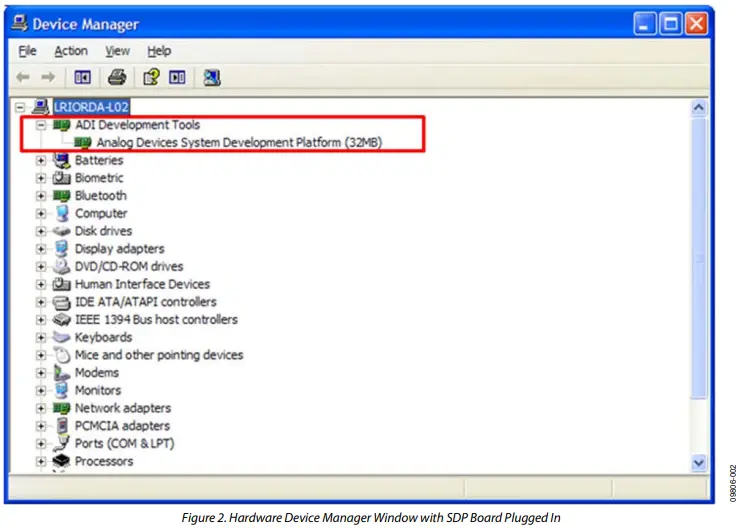The height and width of the screenshot is (528, 741).
Task: Maximize the Device Manager window
Action: coord(671,23)
